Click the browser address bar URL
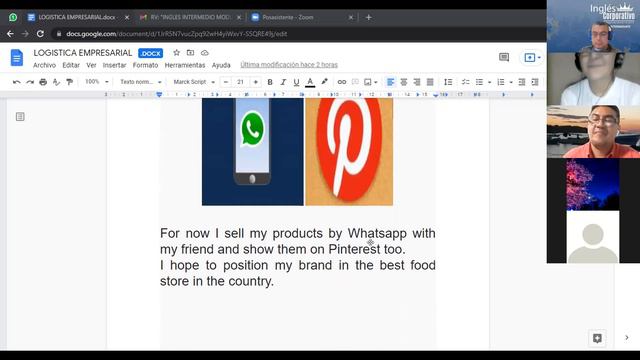The height and width of the screenshot is (360, 640). [176, 34]
